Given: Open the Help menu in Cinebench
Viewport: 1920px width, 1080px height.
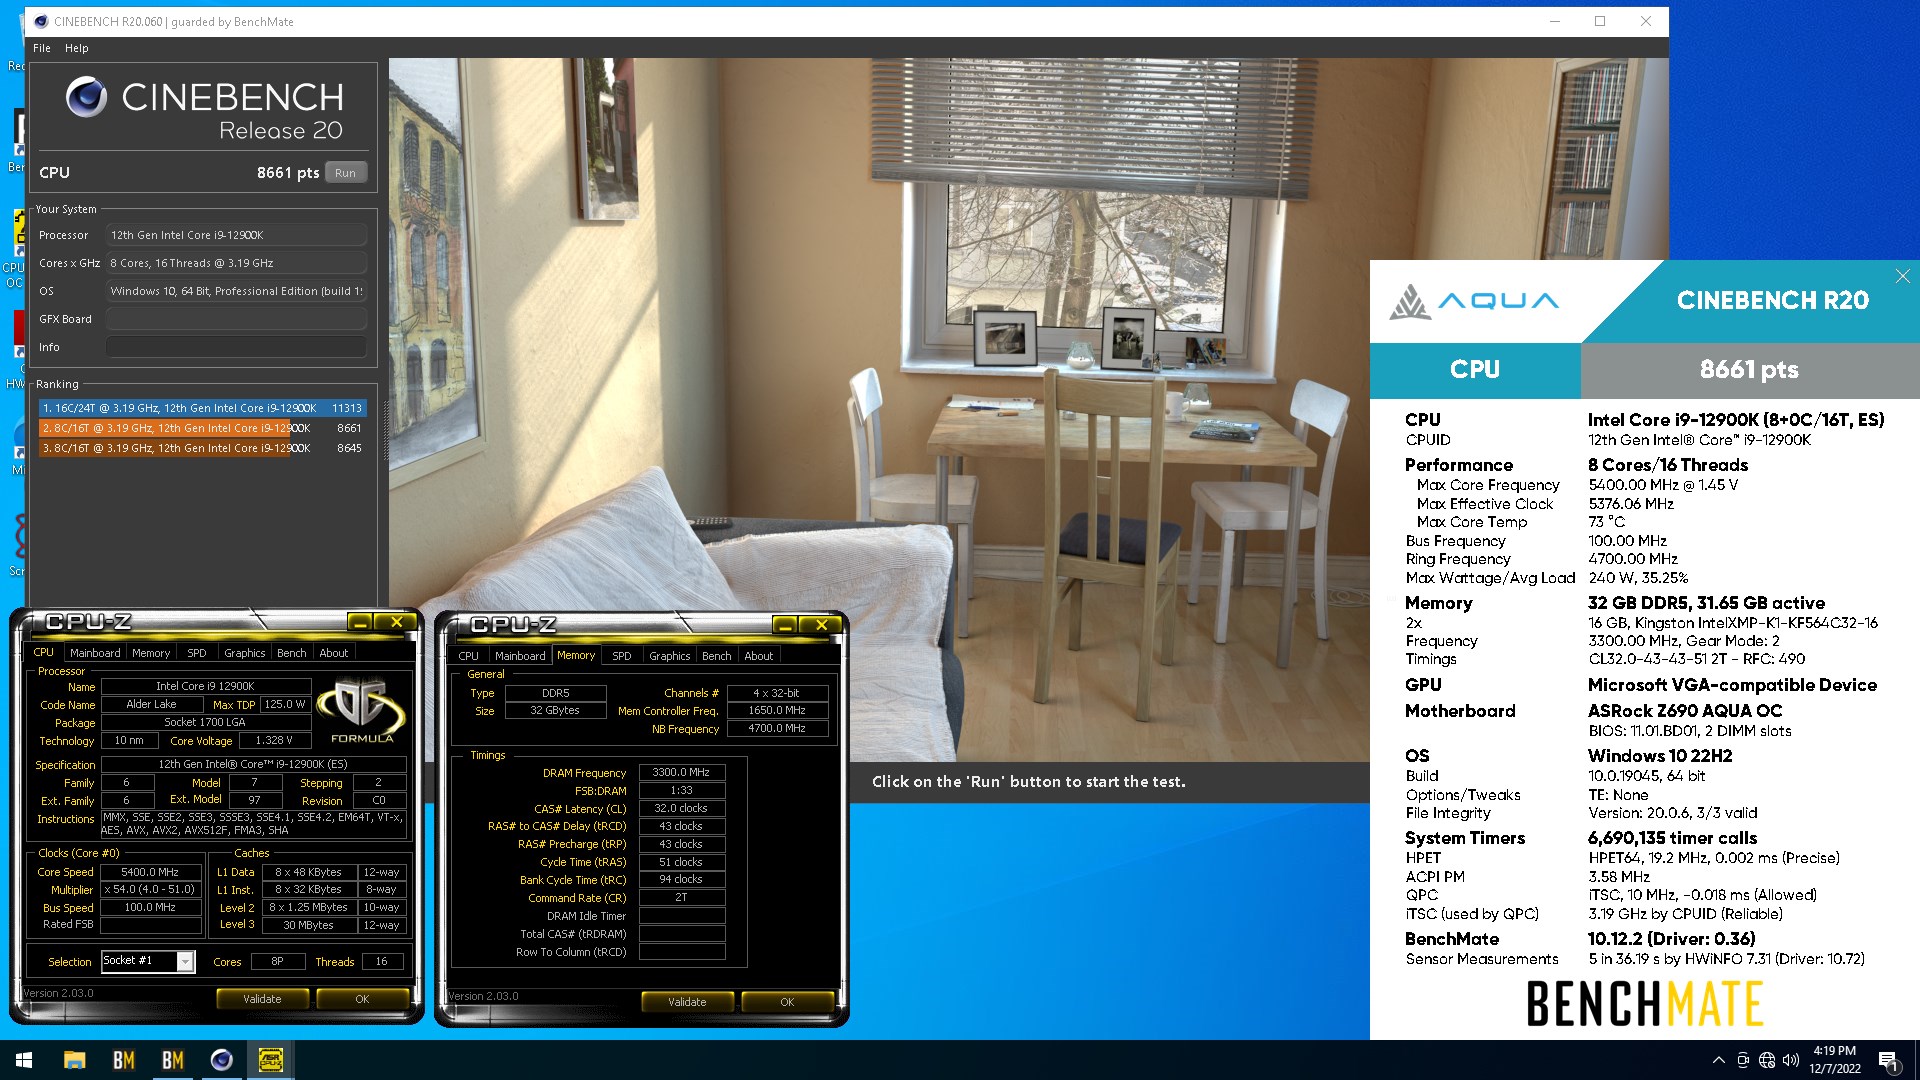Looking at the screenshot, I should coord(77,48).
